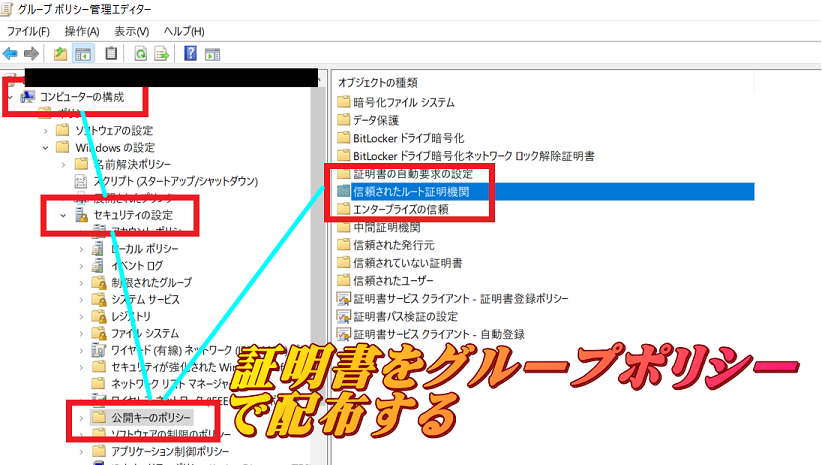The width and height of the screenshot is (822, 465).
Task: Expand the アプリケーション制御ポリシー node
Action: click(81, 451)
